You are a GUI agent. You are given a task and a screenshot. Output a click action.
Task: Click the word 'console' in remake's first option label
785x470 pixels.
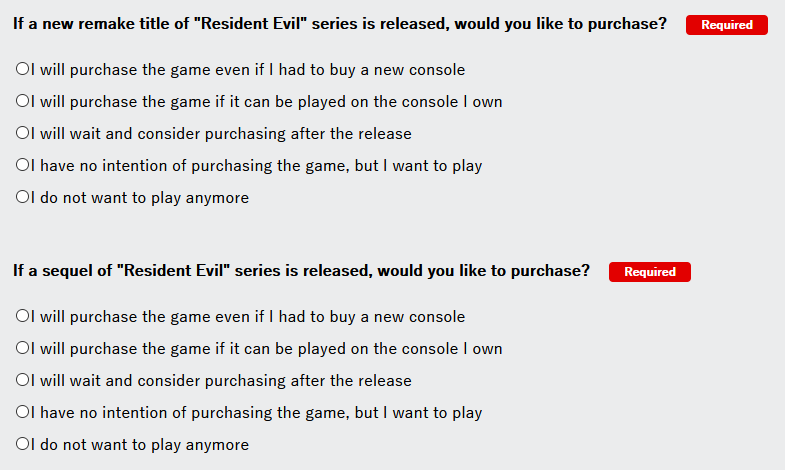[x=435, y=70]
